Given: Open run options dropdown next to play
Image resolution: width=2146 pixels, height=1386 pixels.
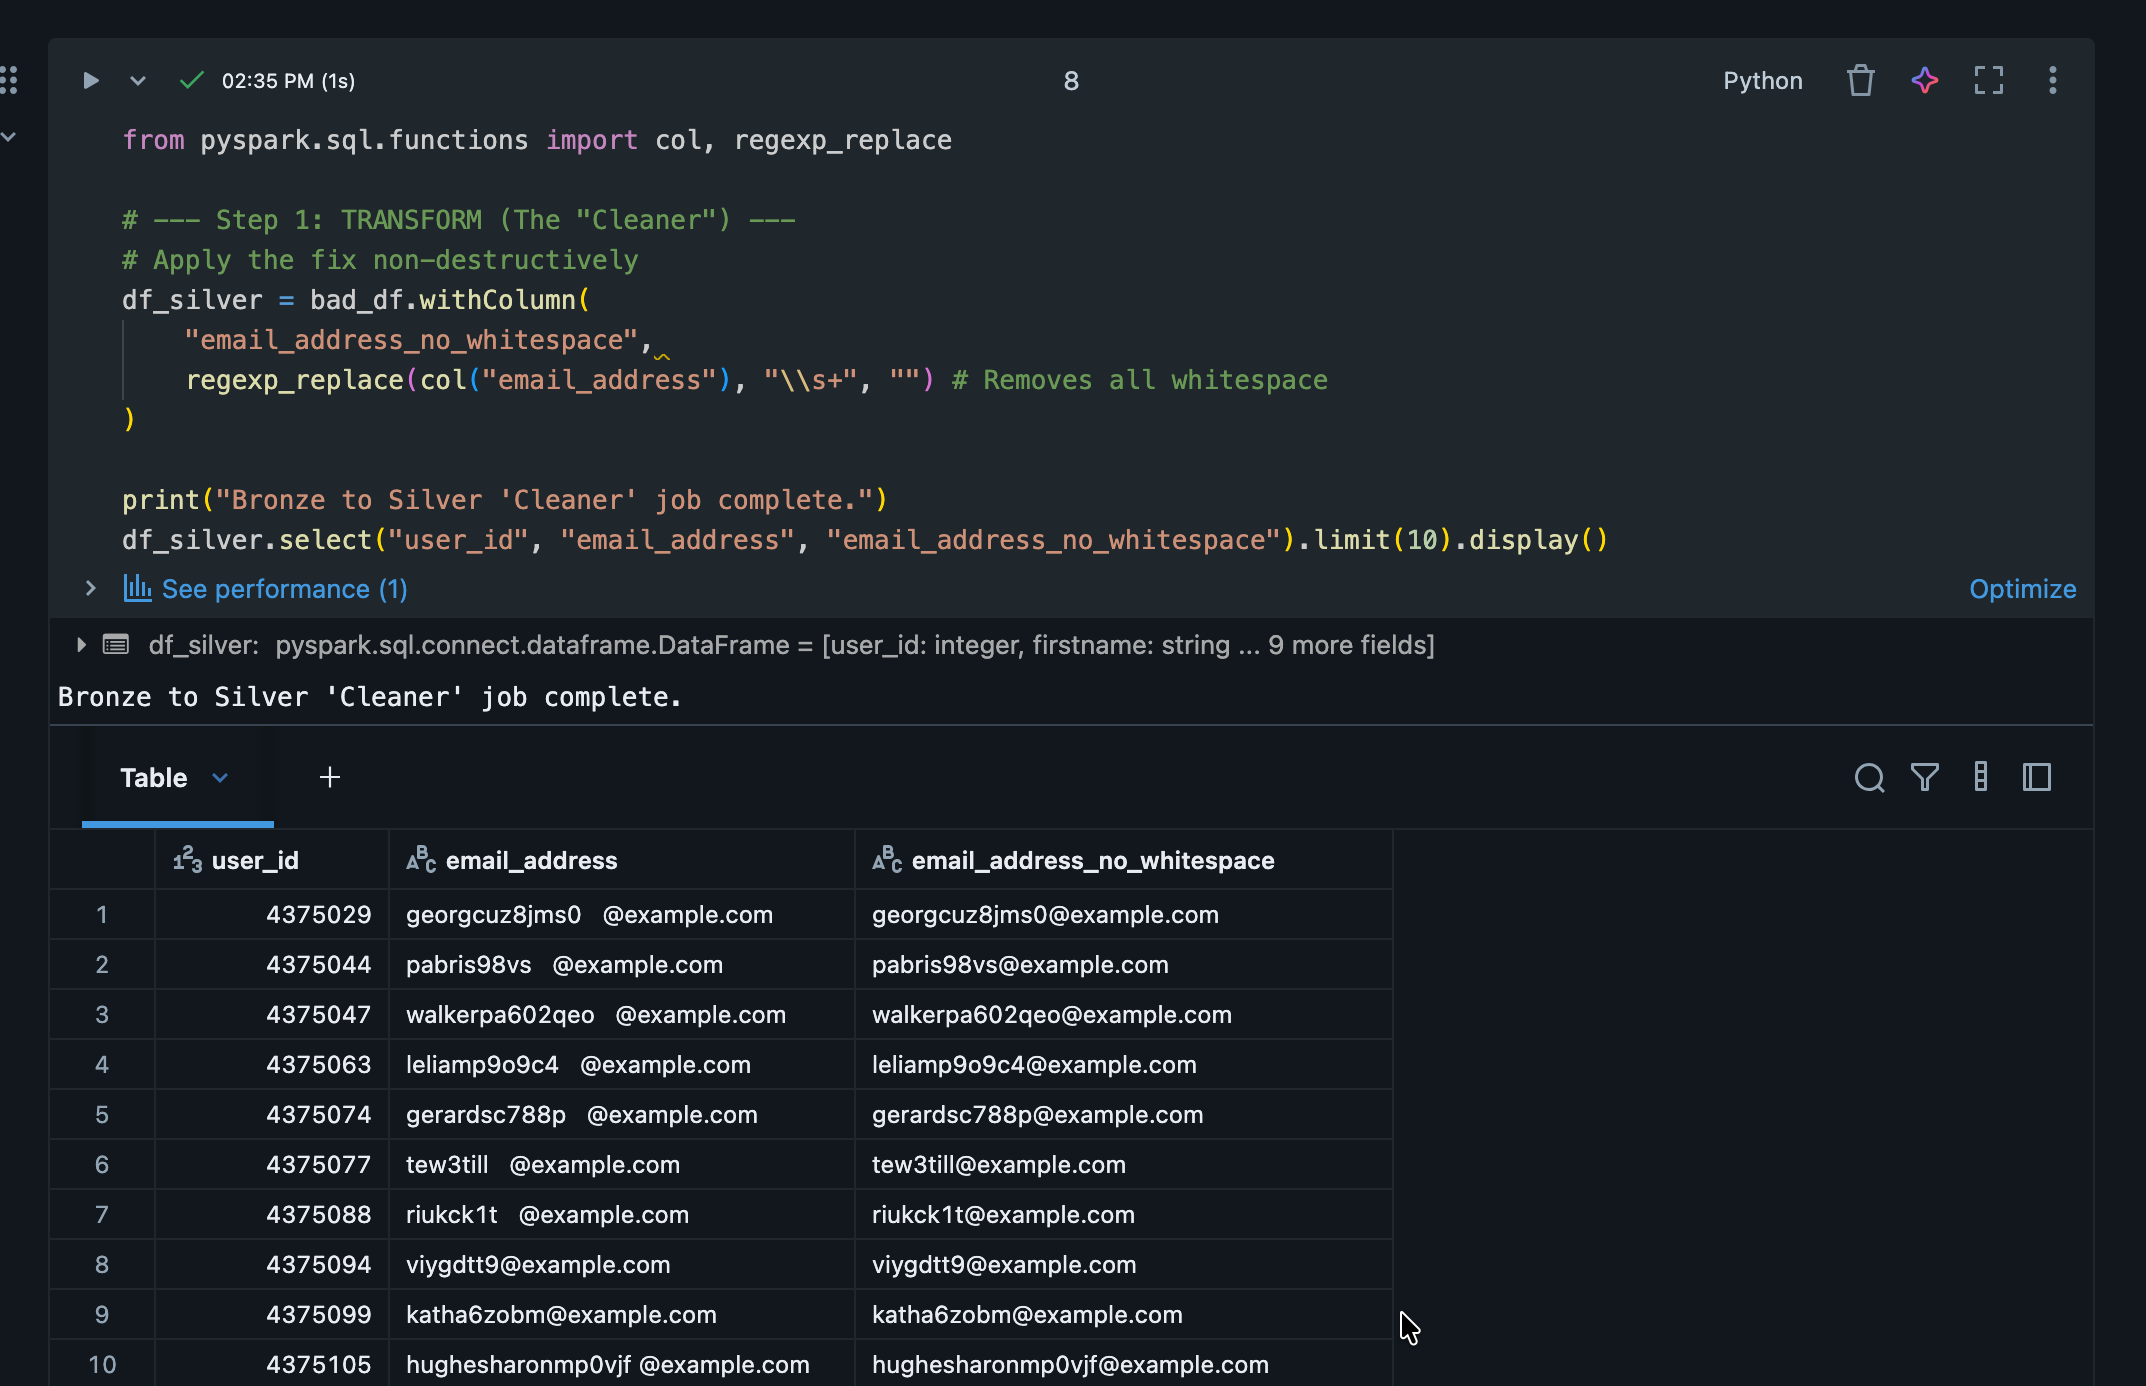Looking at the screenshot, I should click(138, 80).
